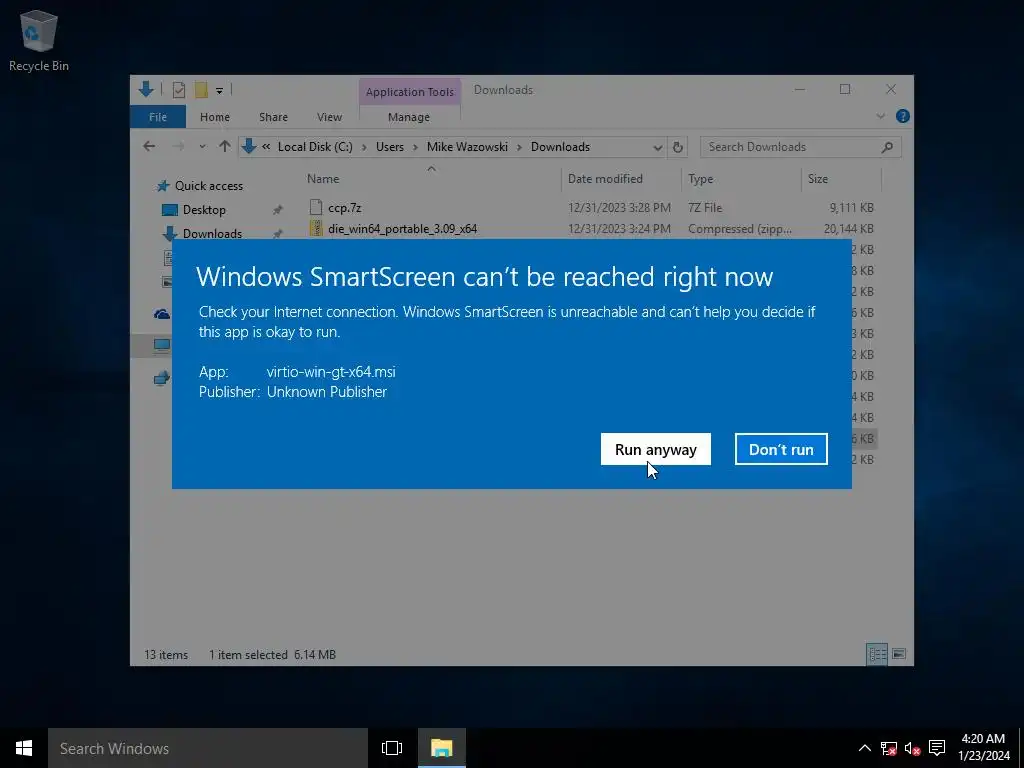Screen dimensions: 1024x768
Task: Open Action Center notifications icon
Action: click(936, 748)
